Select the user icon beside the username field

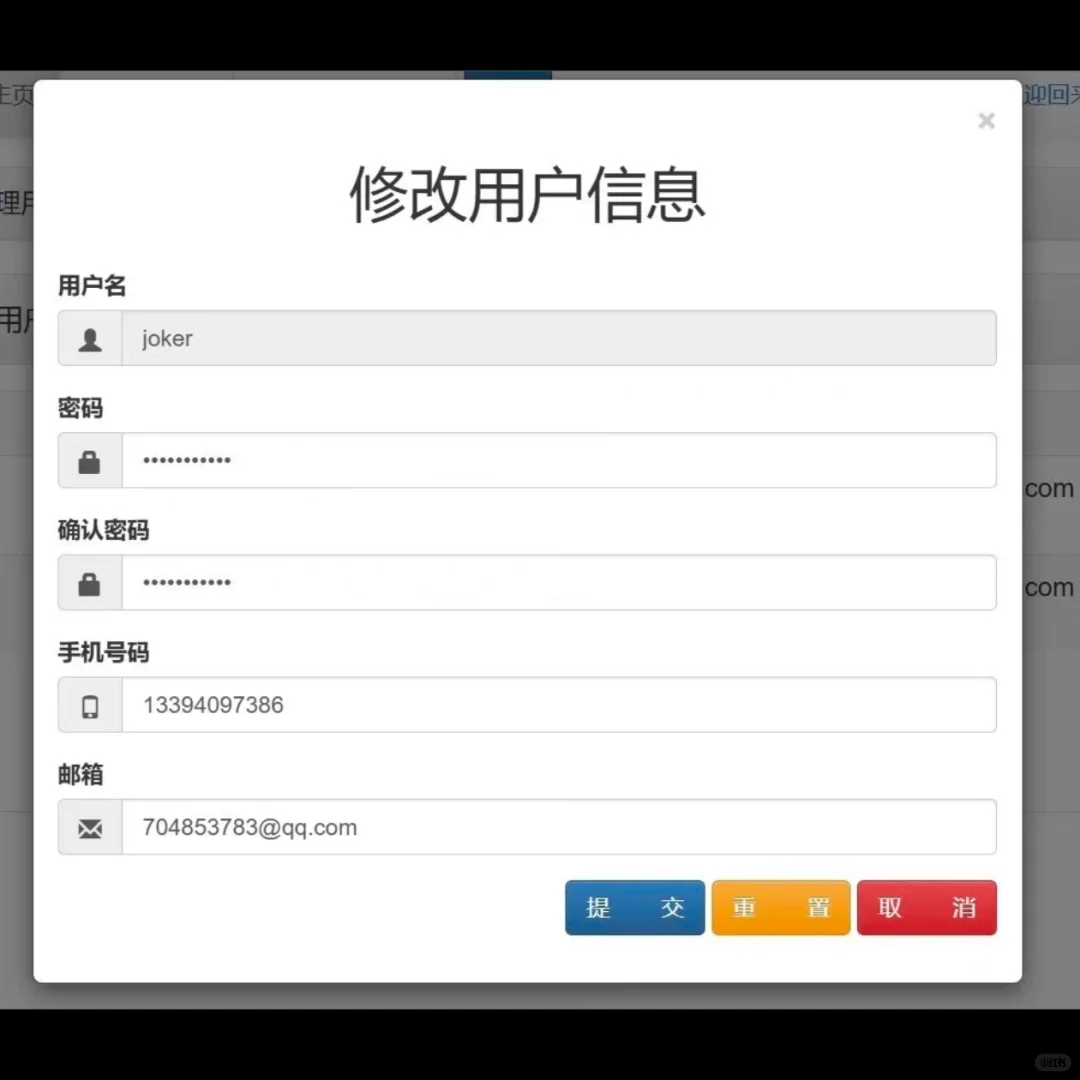point(89,338)
